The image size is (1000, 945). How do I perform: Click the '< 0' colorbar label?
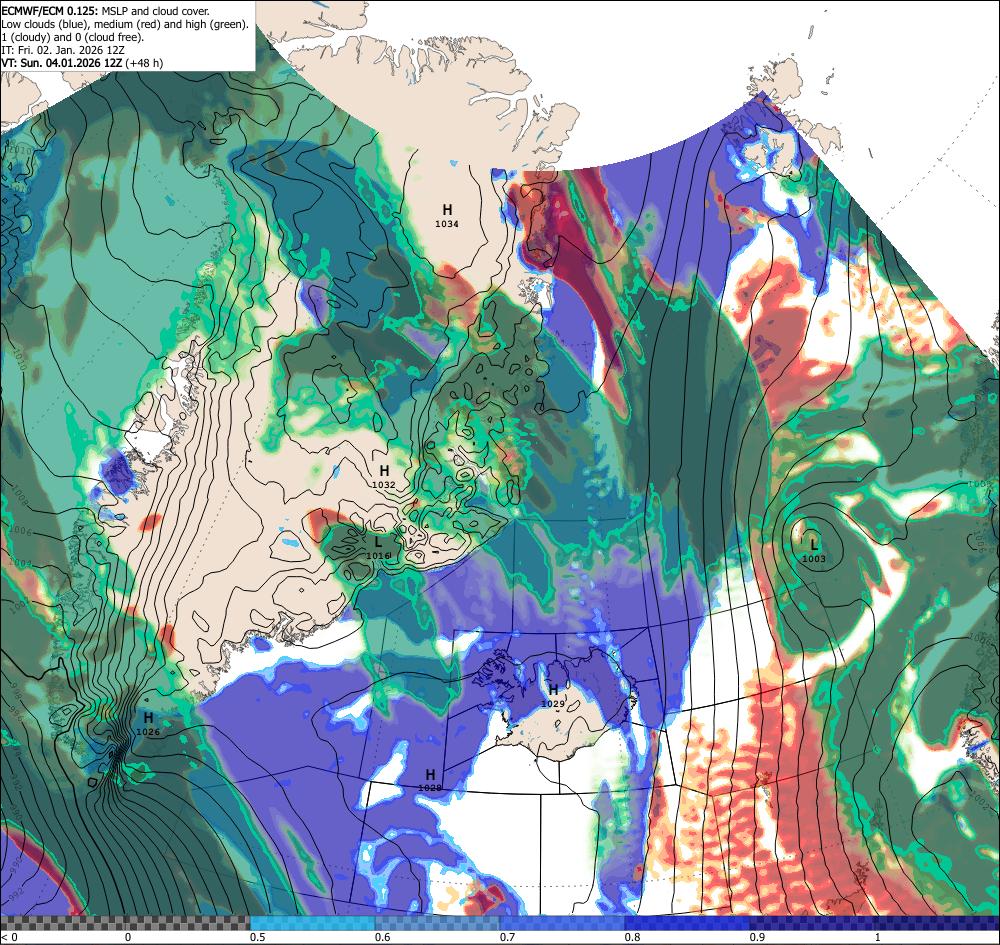click(x=7, y=937)
